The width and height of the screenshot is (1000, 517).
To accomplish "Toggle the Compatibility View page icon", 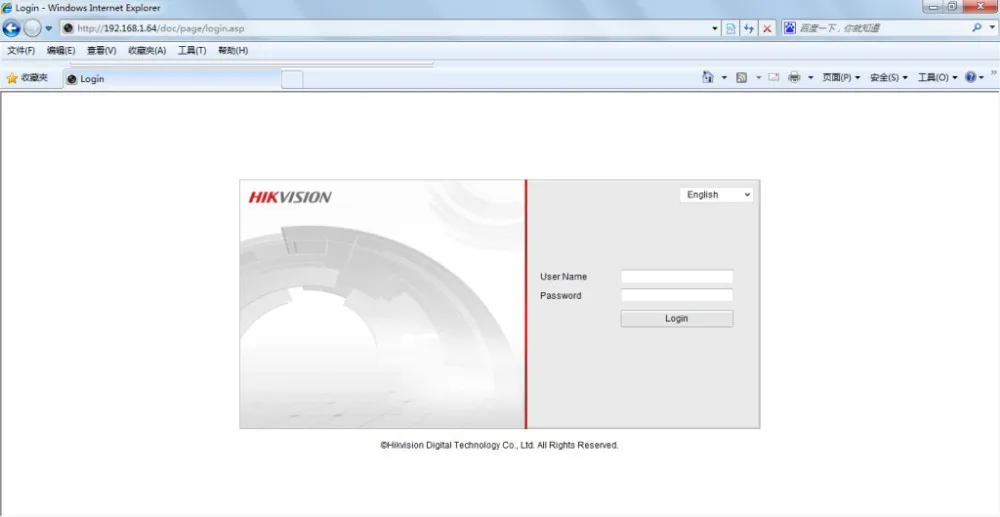I will click(730, 29).
